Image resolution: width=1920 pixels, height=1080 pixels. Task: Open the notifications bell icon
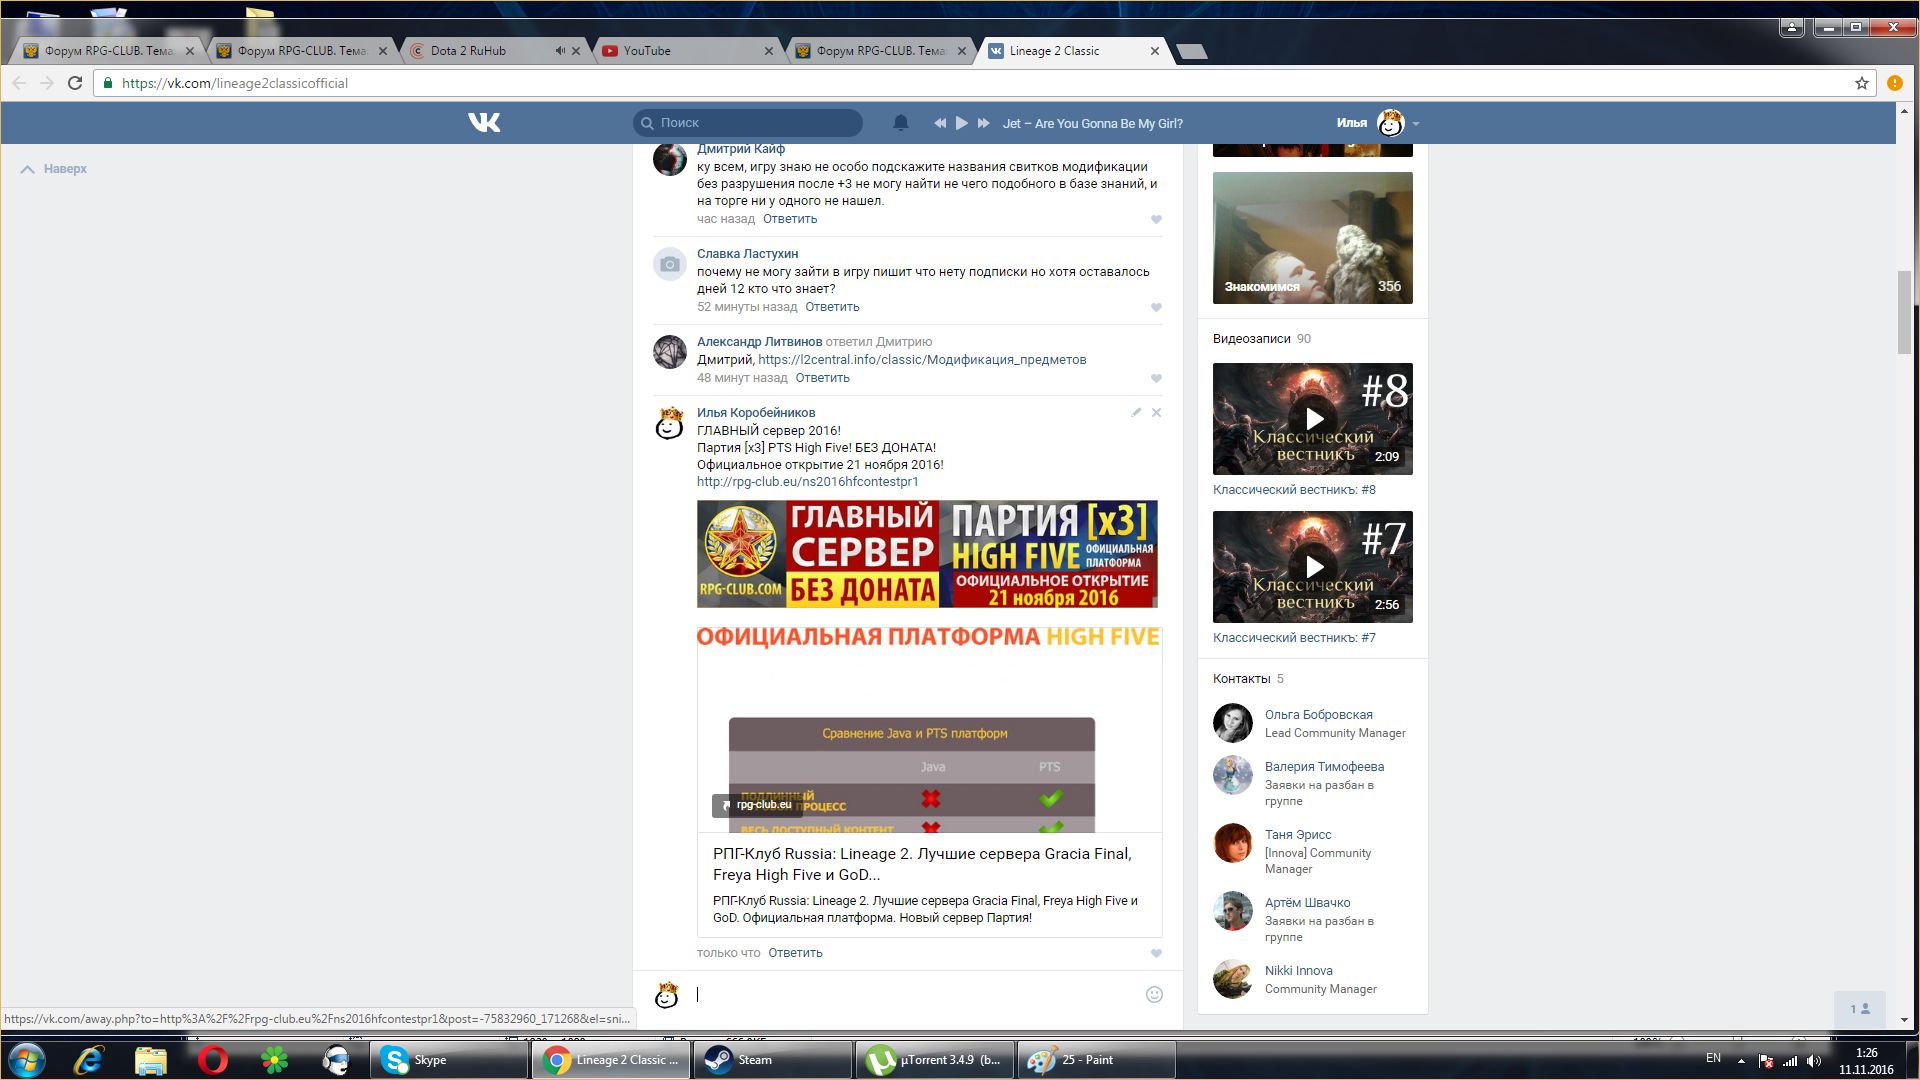pyautogui.click(x=900, y=122)
